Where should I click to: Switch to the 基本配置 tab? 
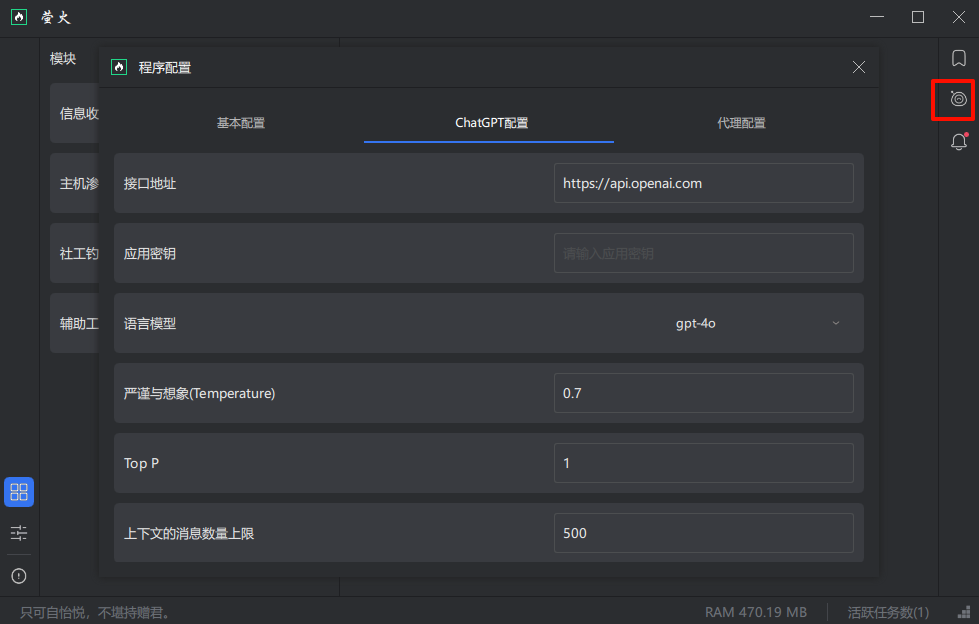click(x=241, y=123)
